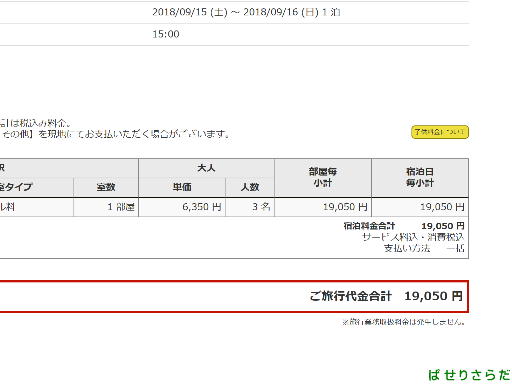Click the 1 部屋 room count cell
This screenshot has height=384, width=512.
coord(106,207)
